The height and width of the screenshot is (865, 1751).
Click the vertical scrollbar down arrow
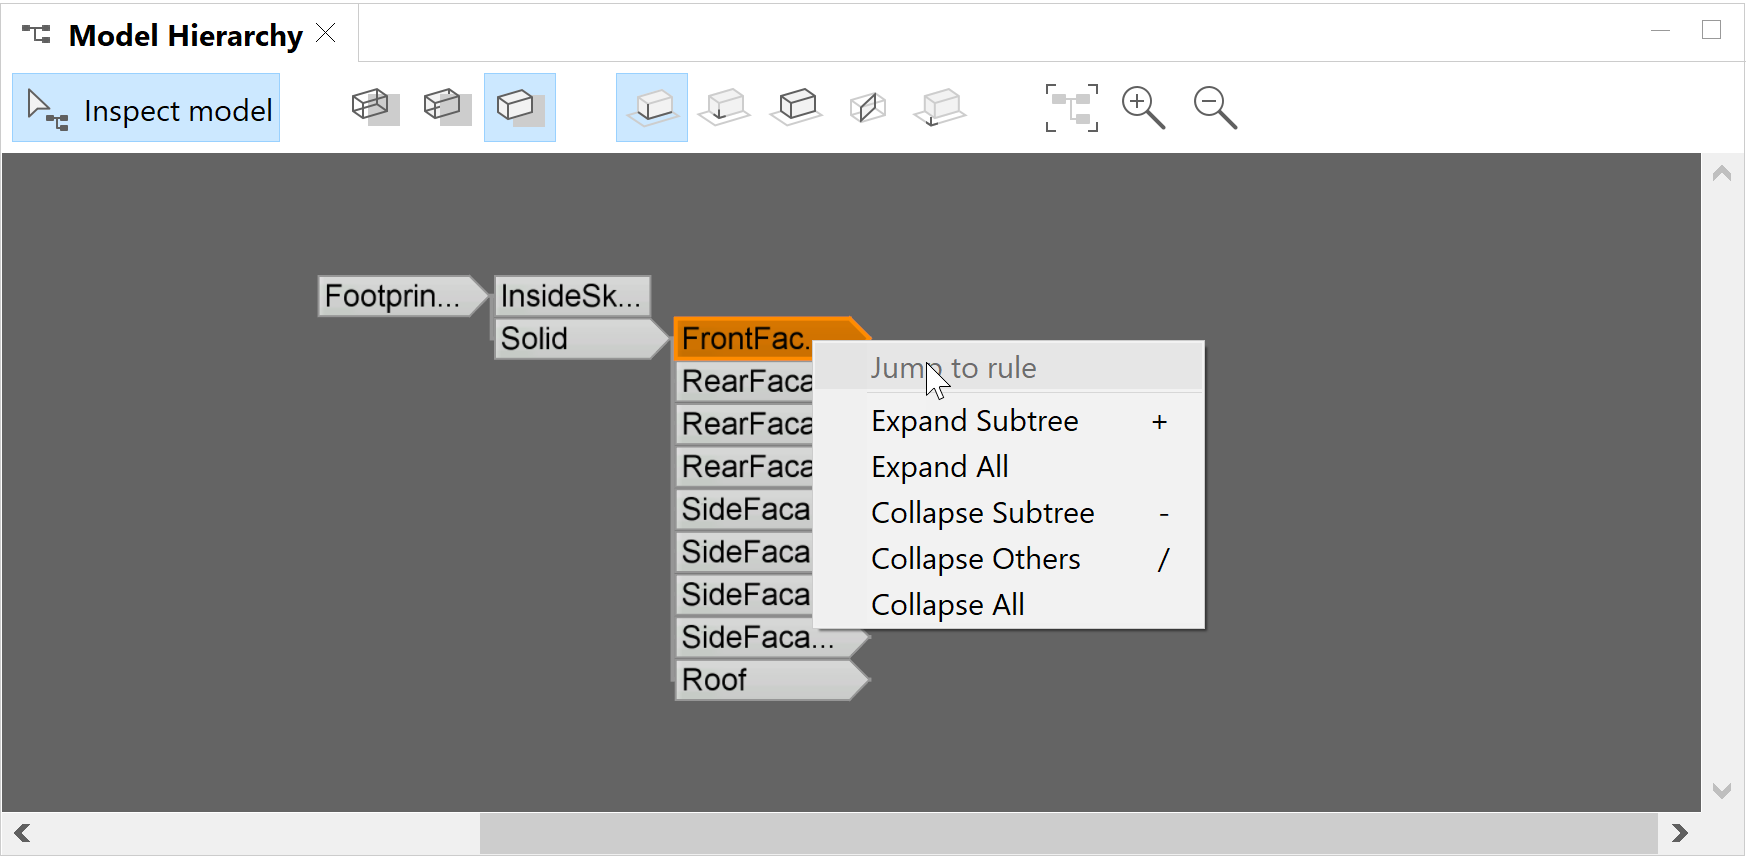[x=1721, y=791]
